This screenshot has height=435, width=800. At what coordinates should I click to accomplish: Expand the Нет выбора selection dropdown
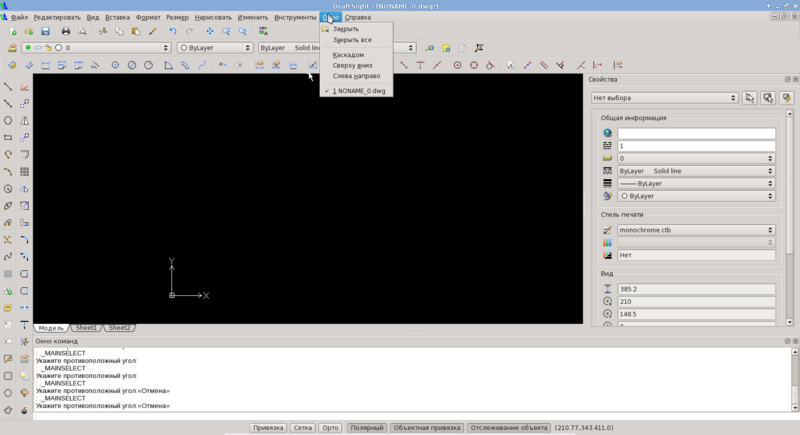click(x=665, y=98)
